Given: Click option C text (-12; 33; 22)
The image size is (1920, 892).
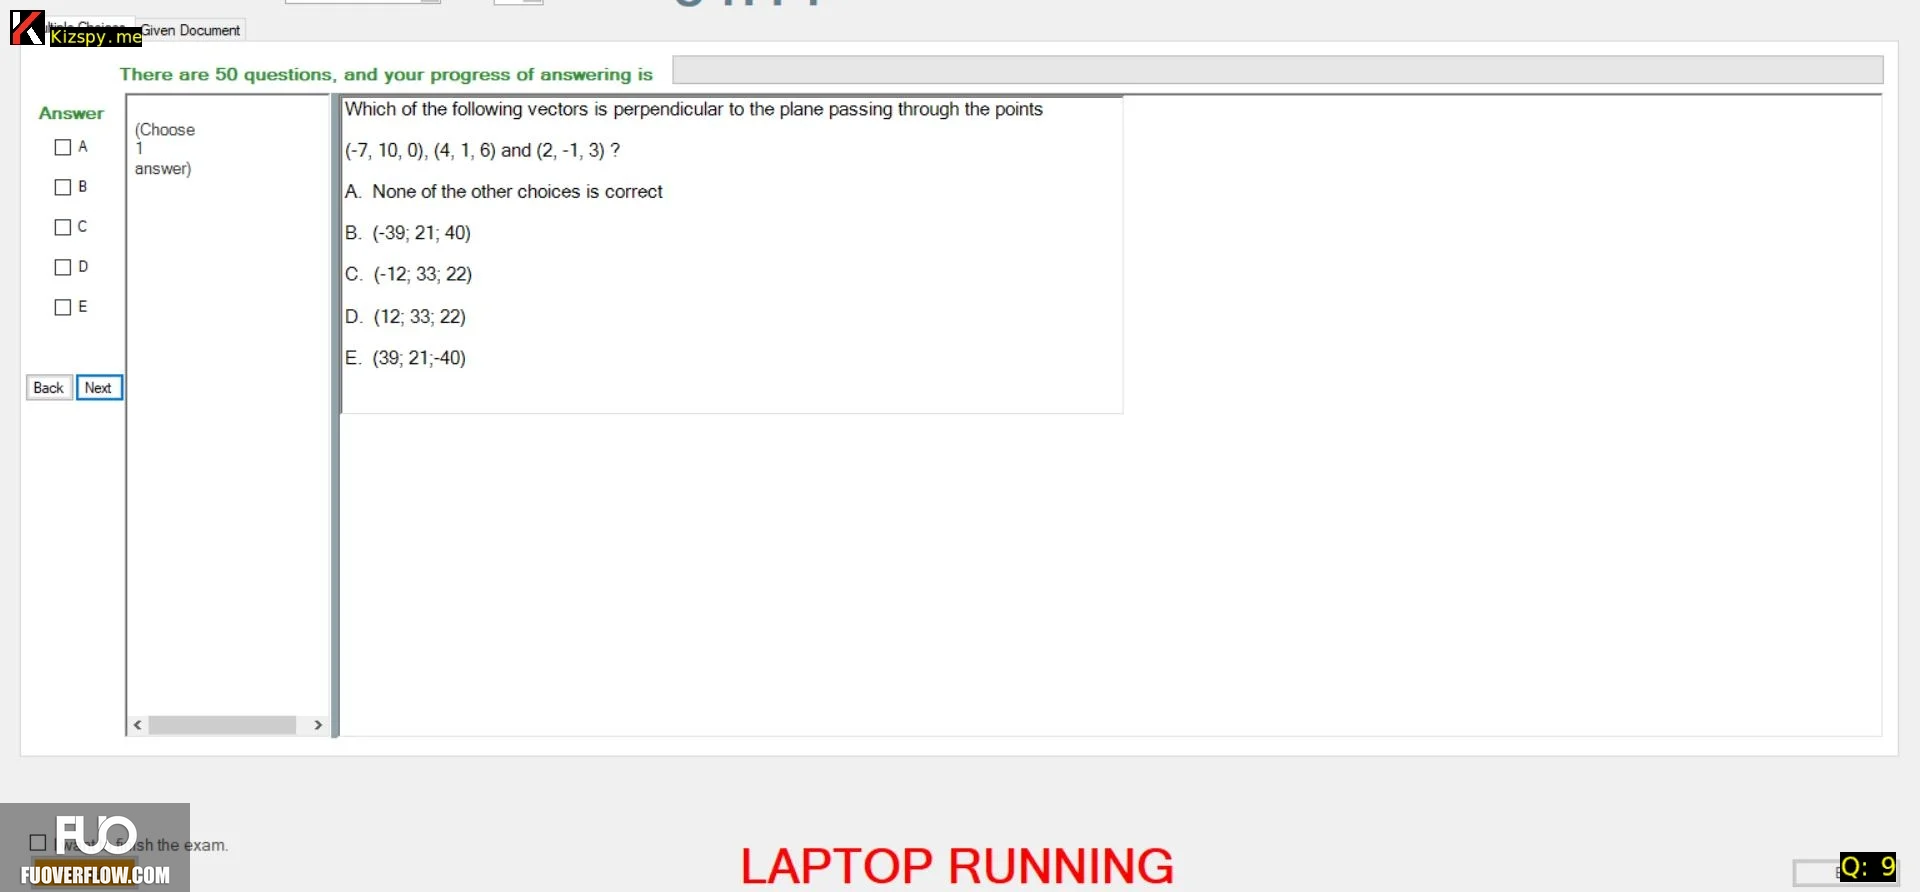Looking at the screenshot, I should 422,274.
